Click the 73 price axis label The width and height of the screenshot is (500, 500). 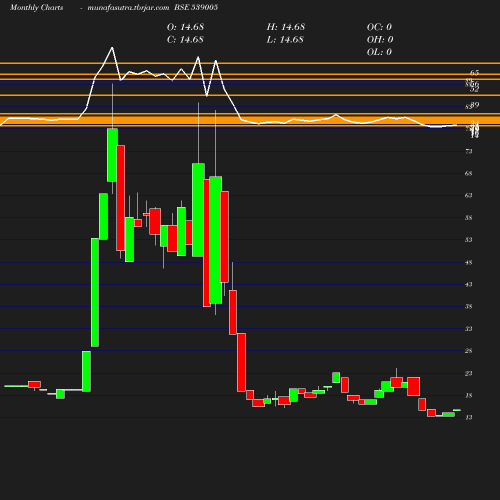pyautogui.click(x=469, y=151)
